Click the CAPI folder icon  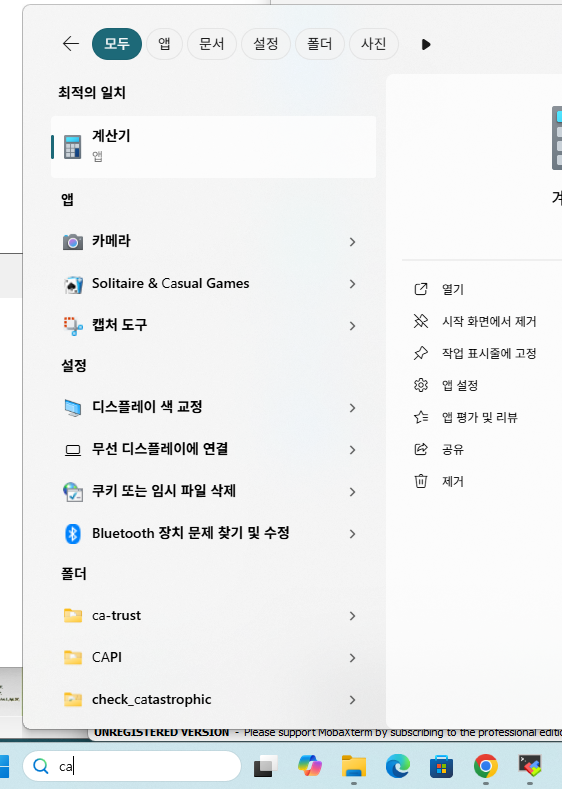click(x=73, y=657)
